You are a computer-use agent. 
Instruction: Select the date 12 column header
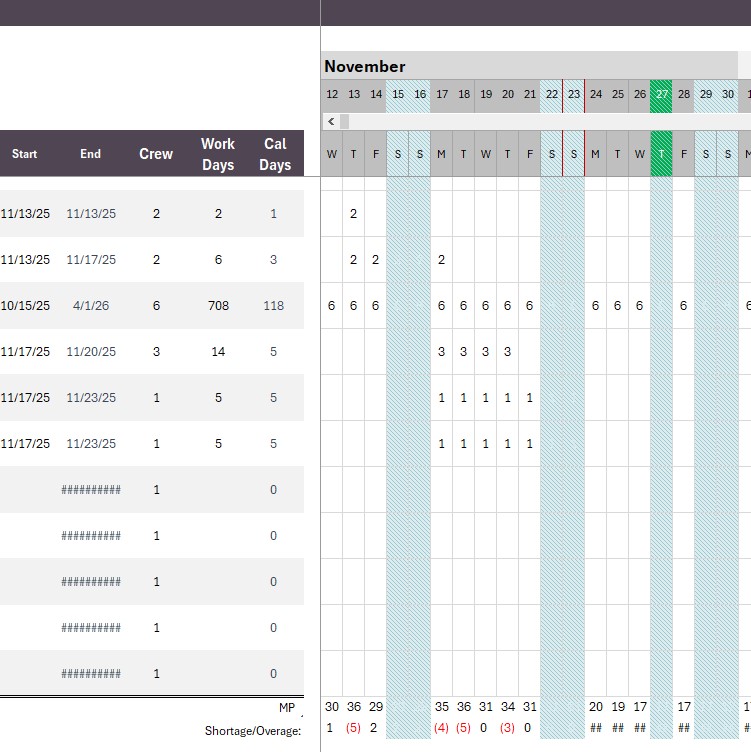[332, 94]
